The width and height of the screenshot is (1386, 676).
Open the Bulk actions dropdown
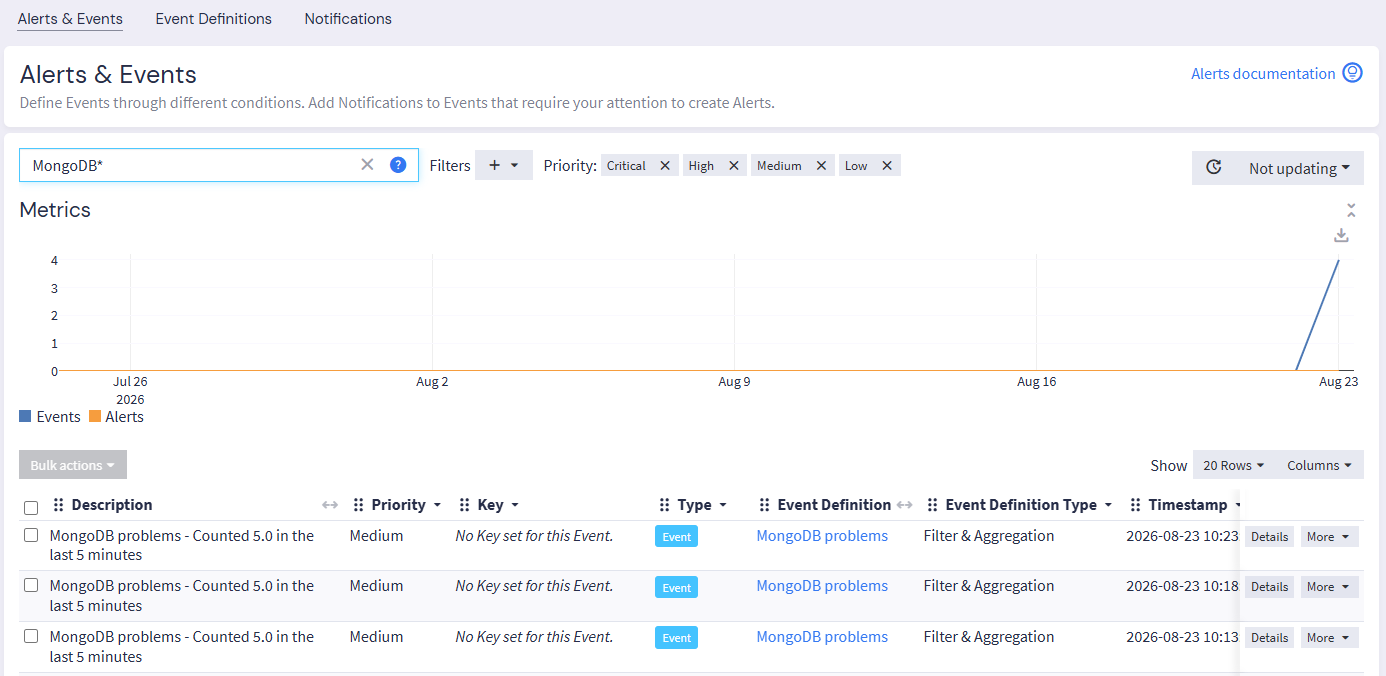point(73,465)
